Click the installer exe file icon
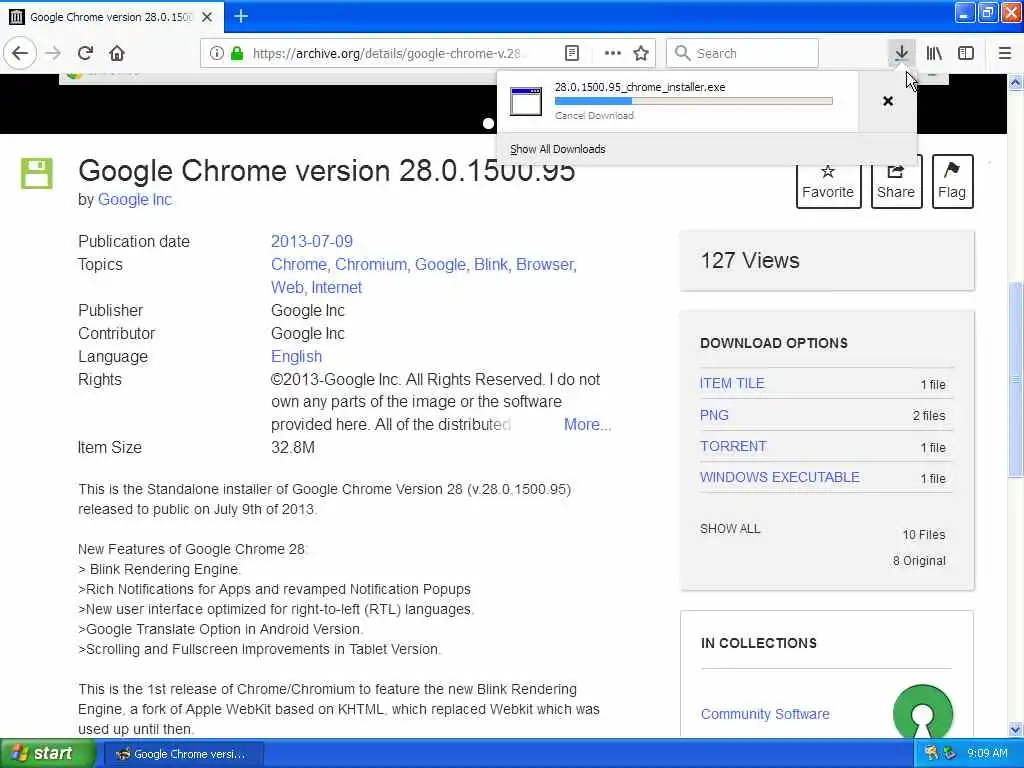 tap(526, 101)
